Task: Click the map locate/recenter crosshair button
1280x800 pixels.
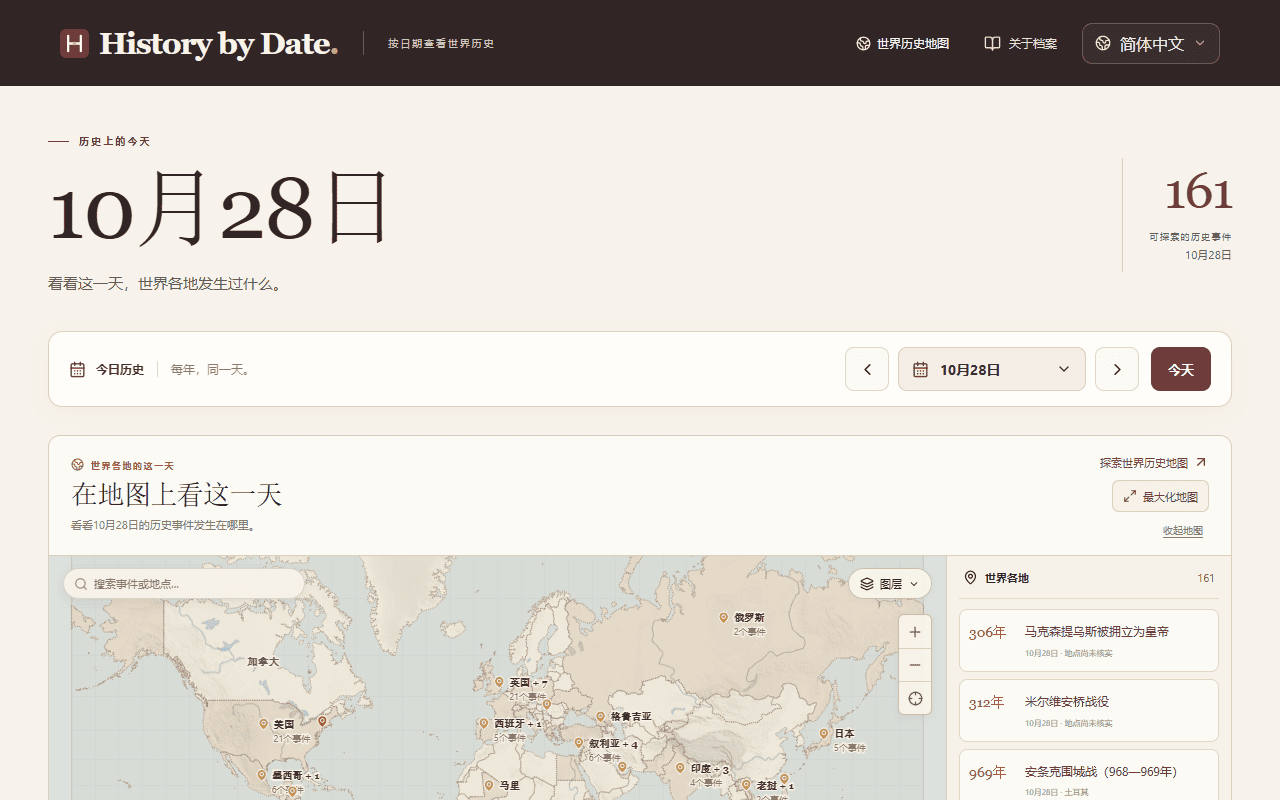Action: click(x=915, y=698)
